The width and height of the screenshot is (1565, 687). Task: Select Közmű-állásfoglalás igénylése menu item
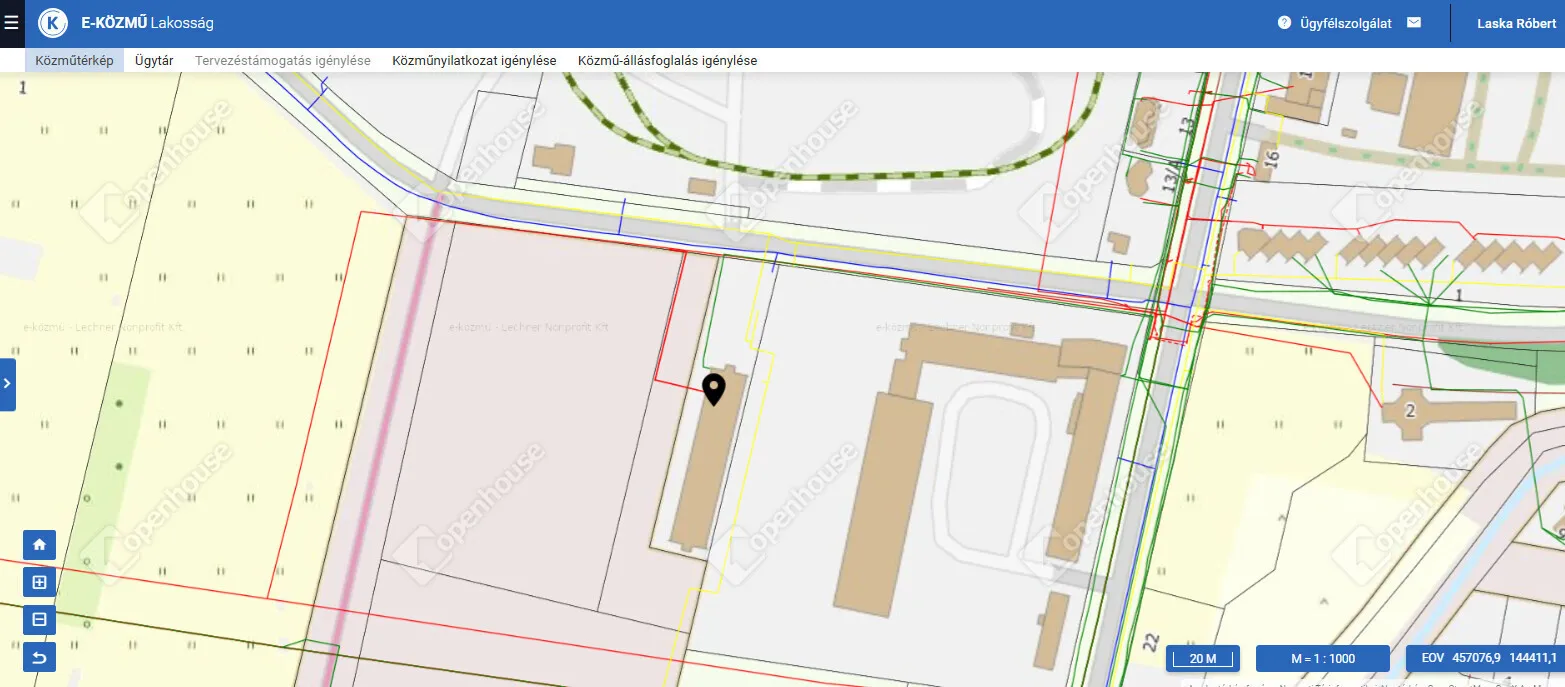[667, 60]
